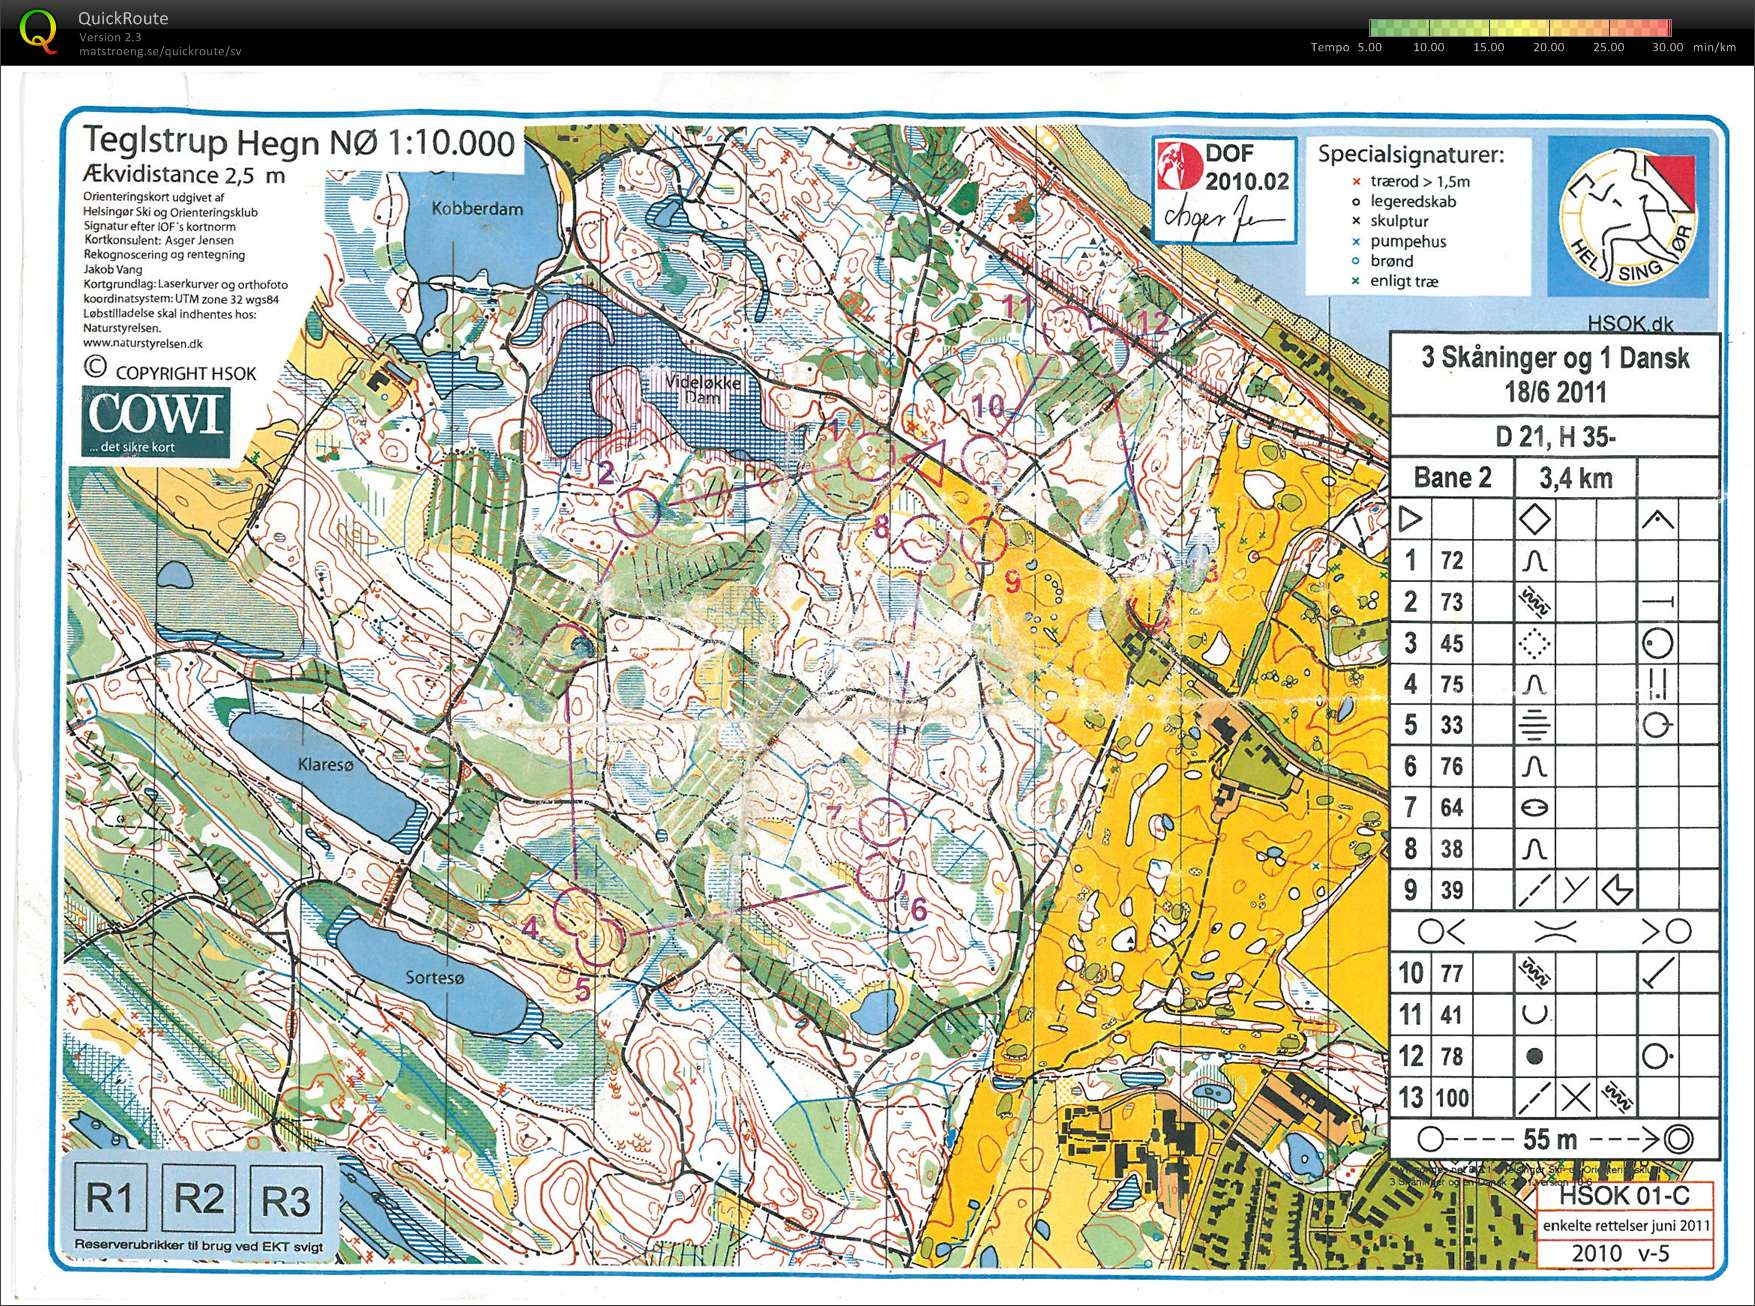Click the HSOK.dk web address
The image size is (1755, 1306).
coord(1631,323)
